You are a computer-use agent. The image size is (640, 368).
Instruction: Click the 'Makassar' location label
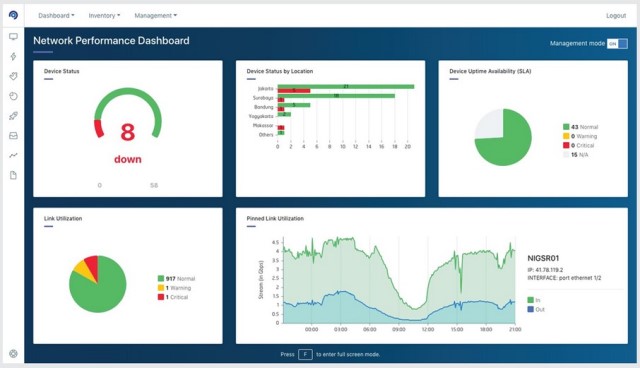click(263, 125)
